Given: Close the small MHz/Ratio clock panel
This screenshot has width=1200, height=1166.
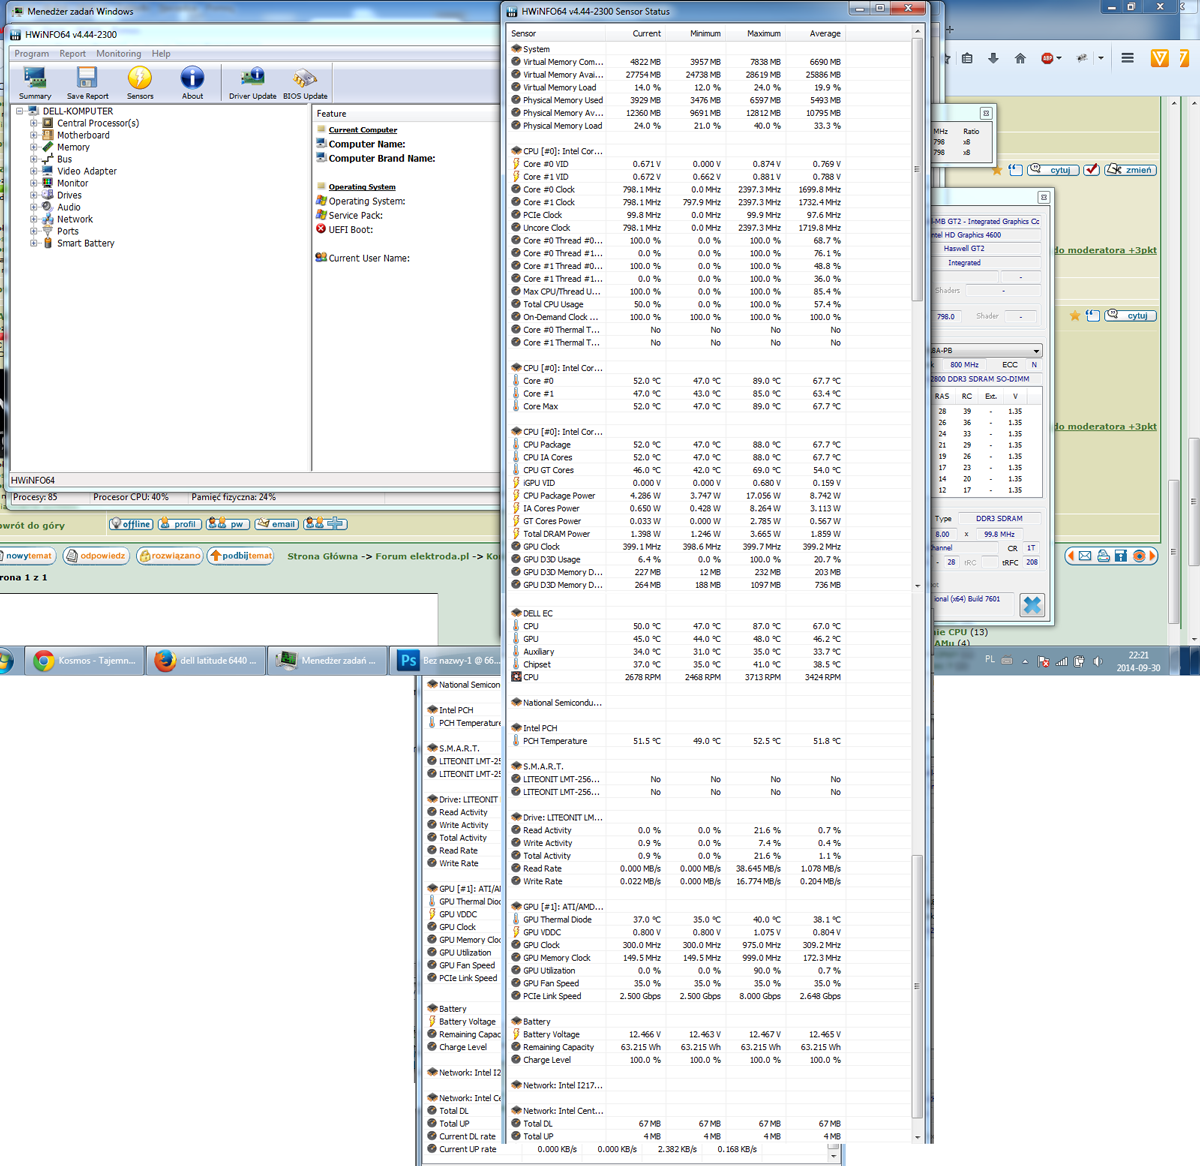Looking at the screenshot, I should click(x=985, y=113).
